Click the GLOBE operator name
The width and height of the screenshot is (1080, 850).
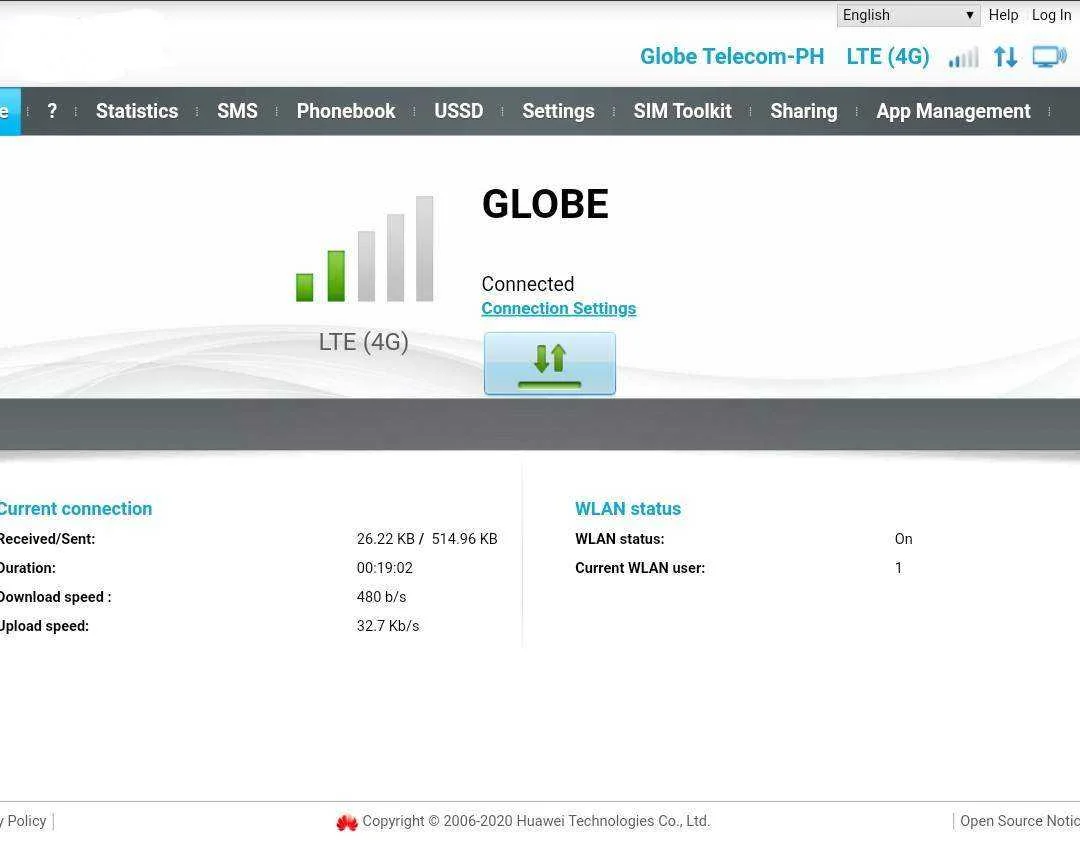(545, 204)
